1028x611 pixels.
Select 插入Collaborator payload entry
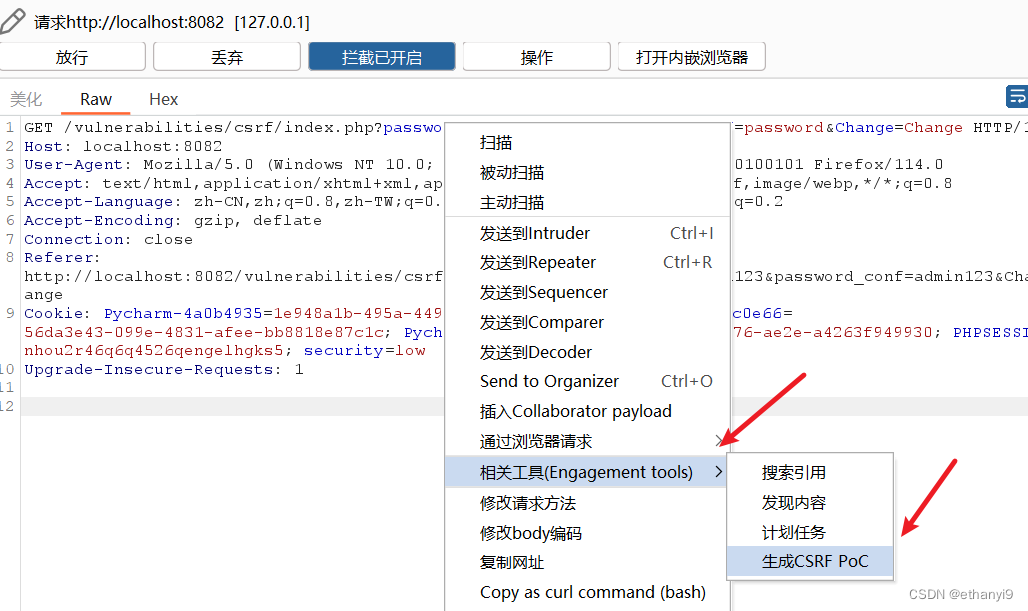point(587,411)
